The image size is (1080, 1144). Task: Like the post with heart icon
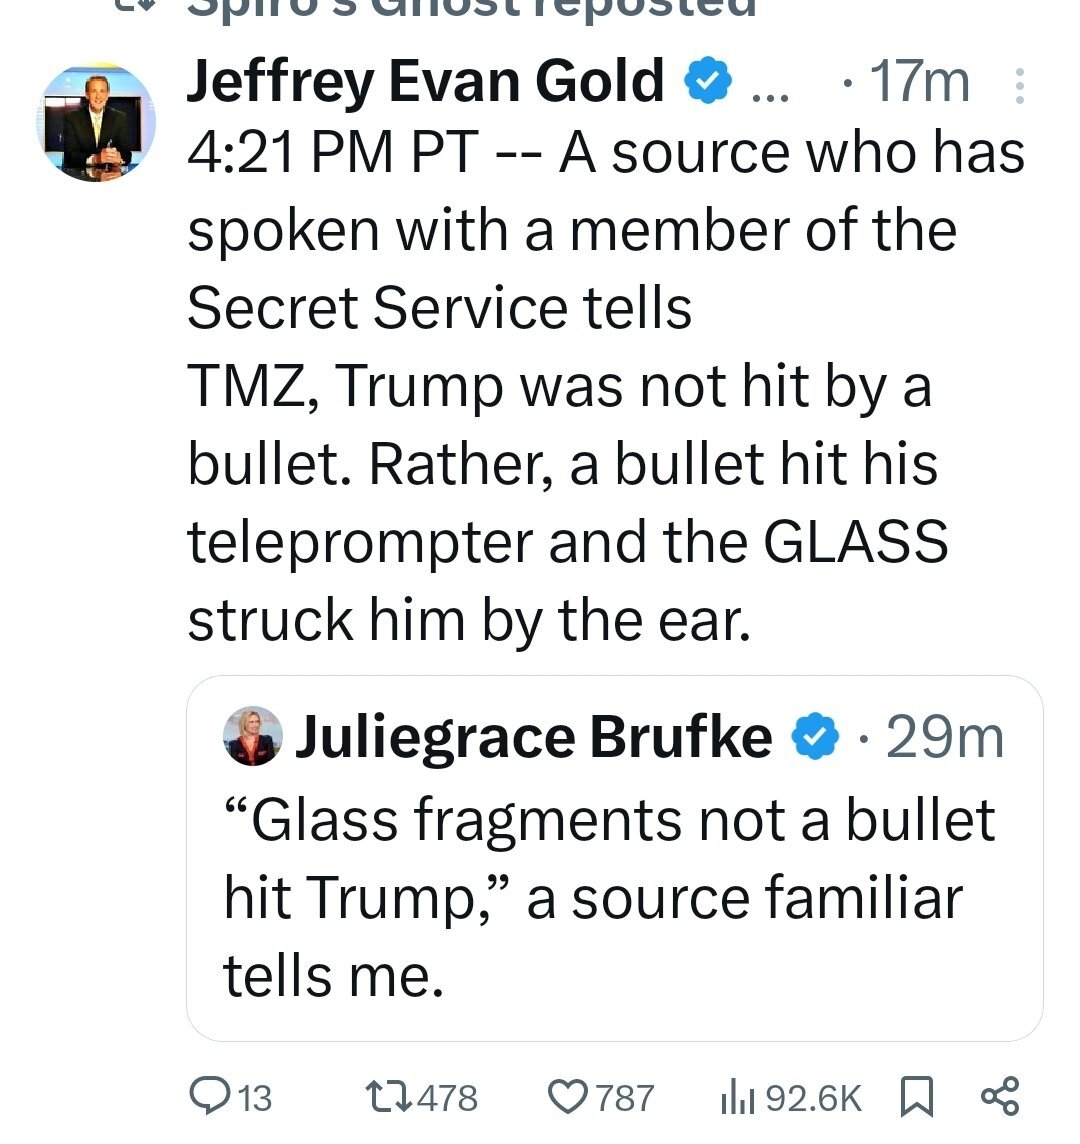pyautogui.click(x=568, y=1097)
